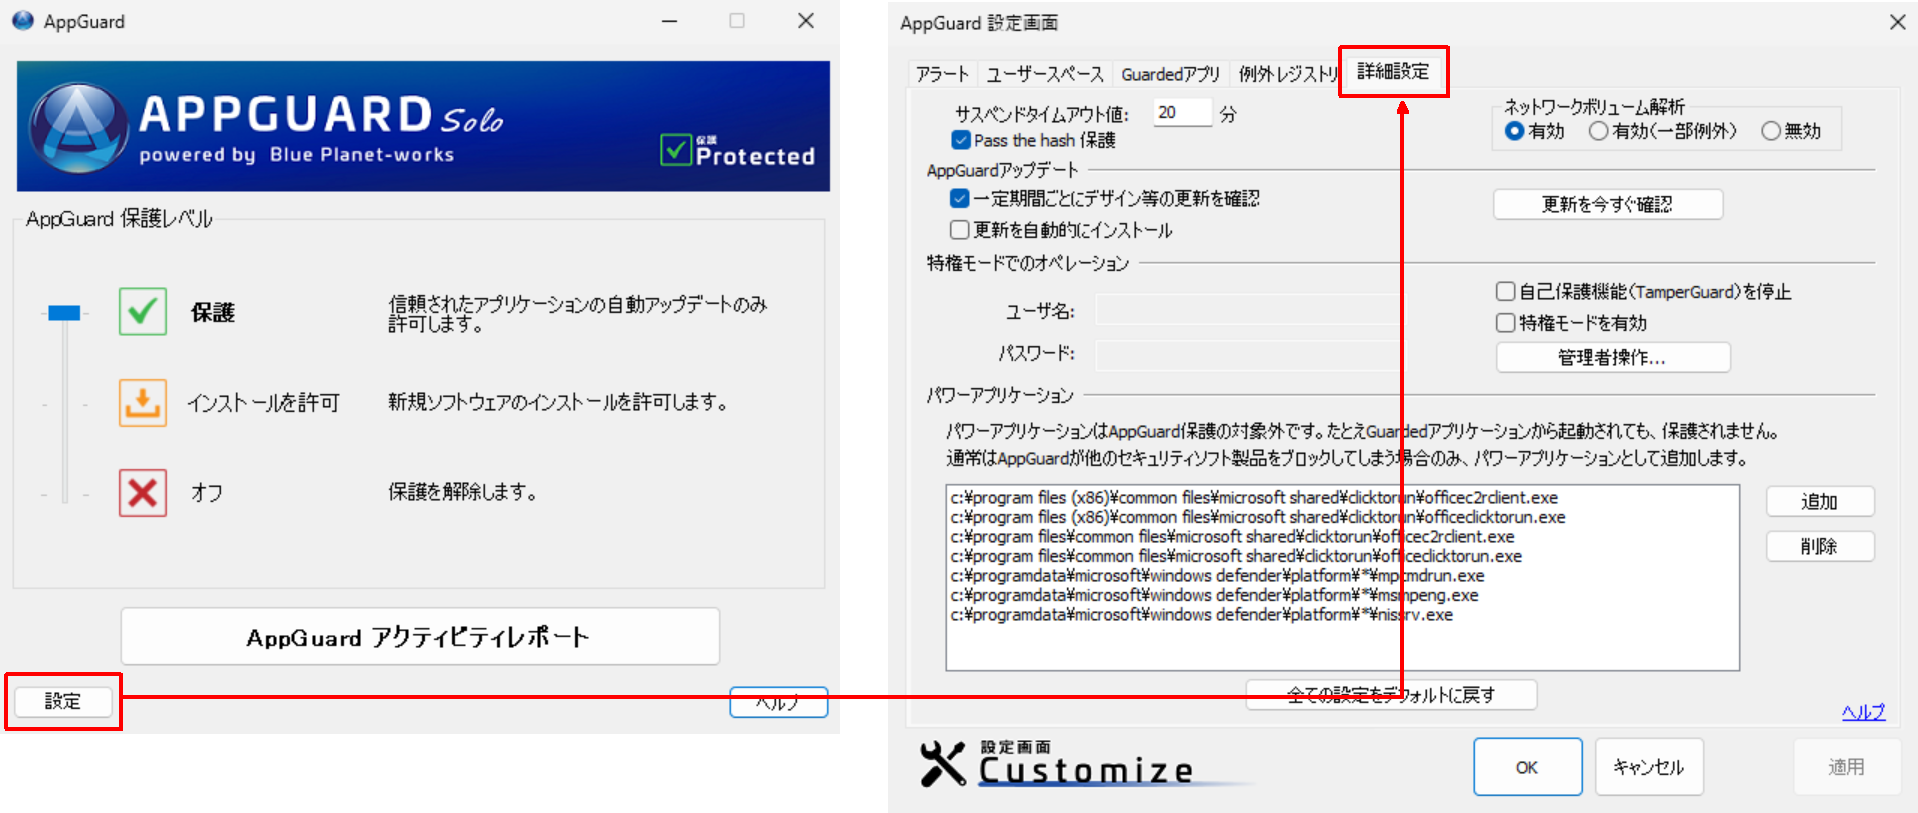Toggle 一定期間ごとにデザイン等の更新を確認 checkbox
Screen dimensions: 1918x813
[x=960, y=198]
